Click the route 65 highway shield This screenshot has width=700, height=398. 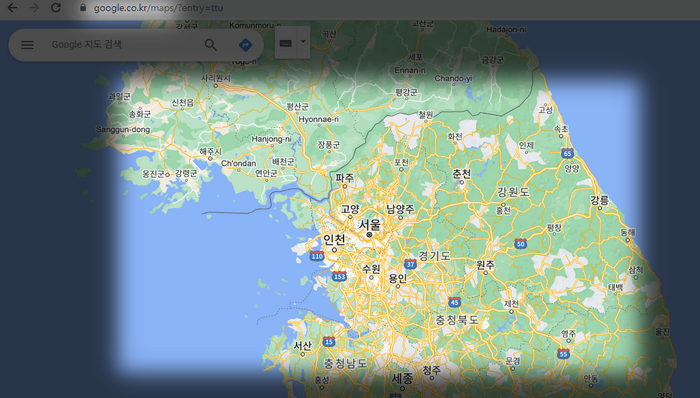click(x=567, y=153)
